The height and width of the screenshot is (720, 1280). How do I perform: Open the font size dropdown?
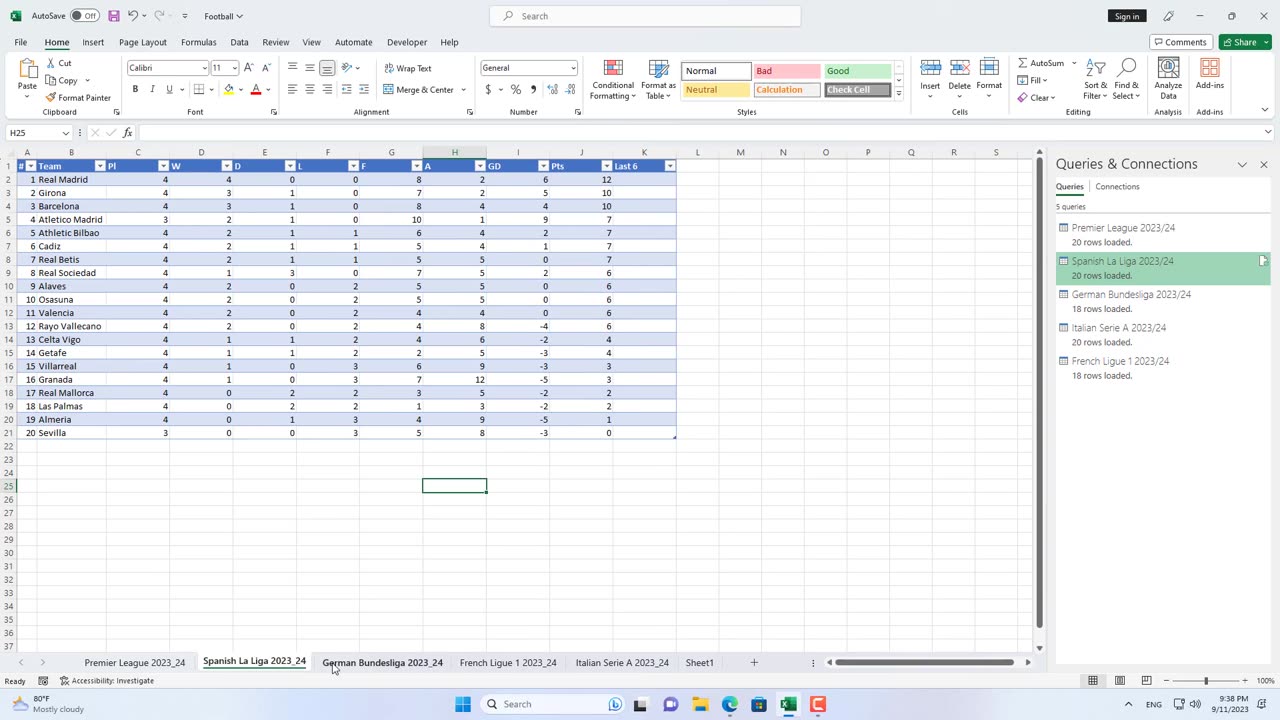pyautogui.click(x=235, y=68)
